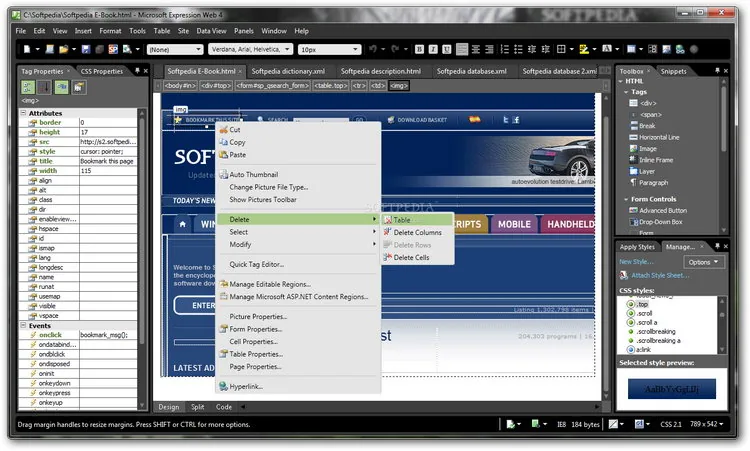This screenshot has width=750, height=451.
Task: Click the borders toolbar icon
Action: 562,49
